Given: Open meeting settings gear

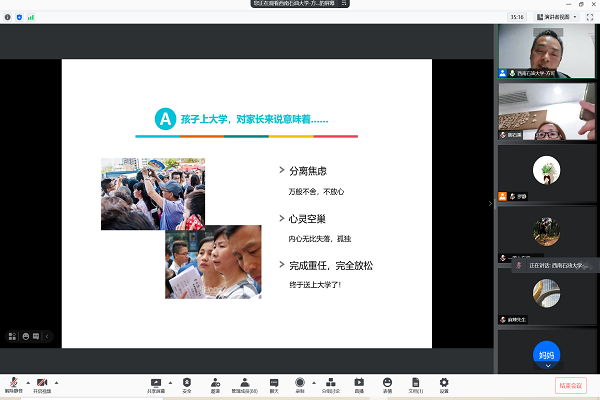Looking at the screenshot, I should (x=444, y=383).
